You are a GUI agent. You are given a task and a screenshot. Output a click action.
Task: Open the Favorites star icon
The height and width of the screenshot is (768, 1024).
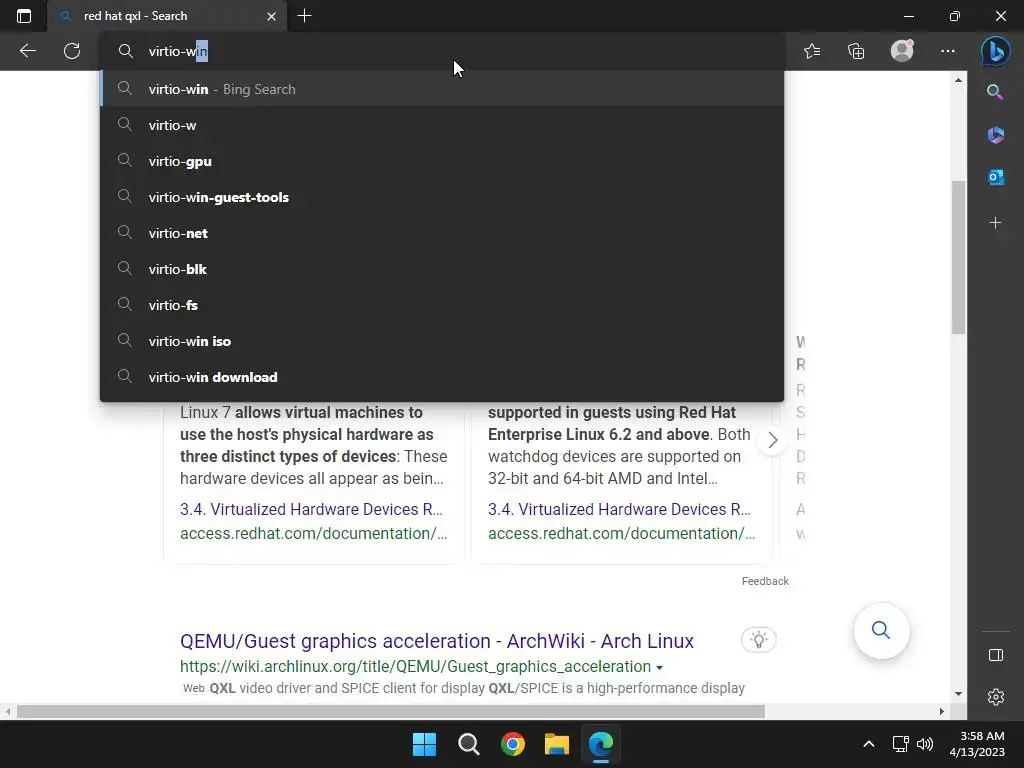[x=812, y=51]
